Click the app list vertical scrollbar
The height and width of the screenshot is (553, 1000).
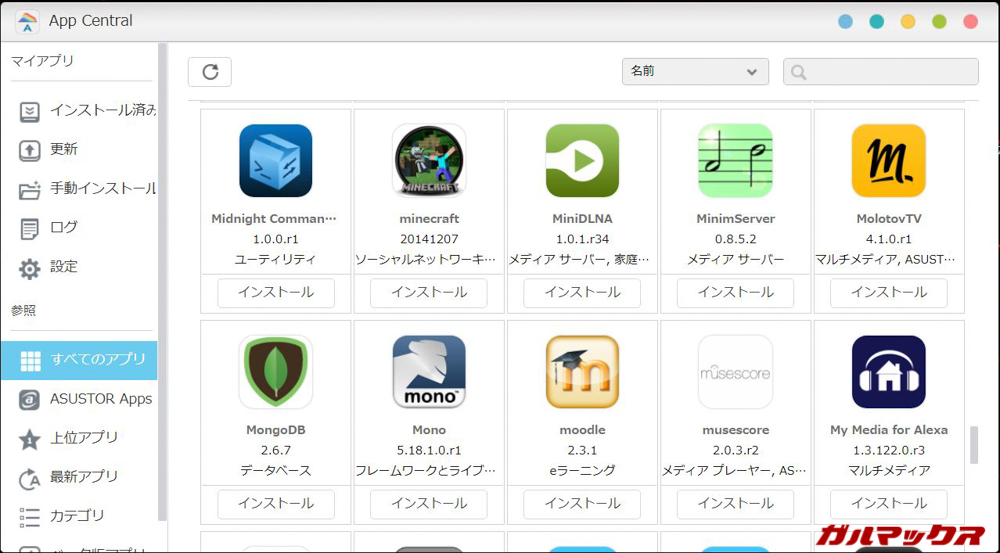974,445
